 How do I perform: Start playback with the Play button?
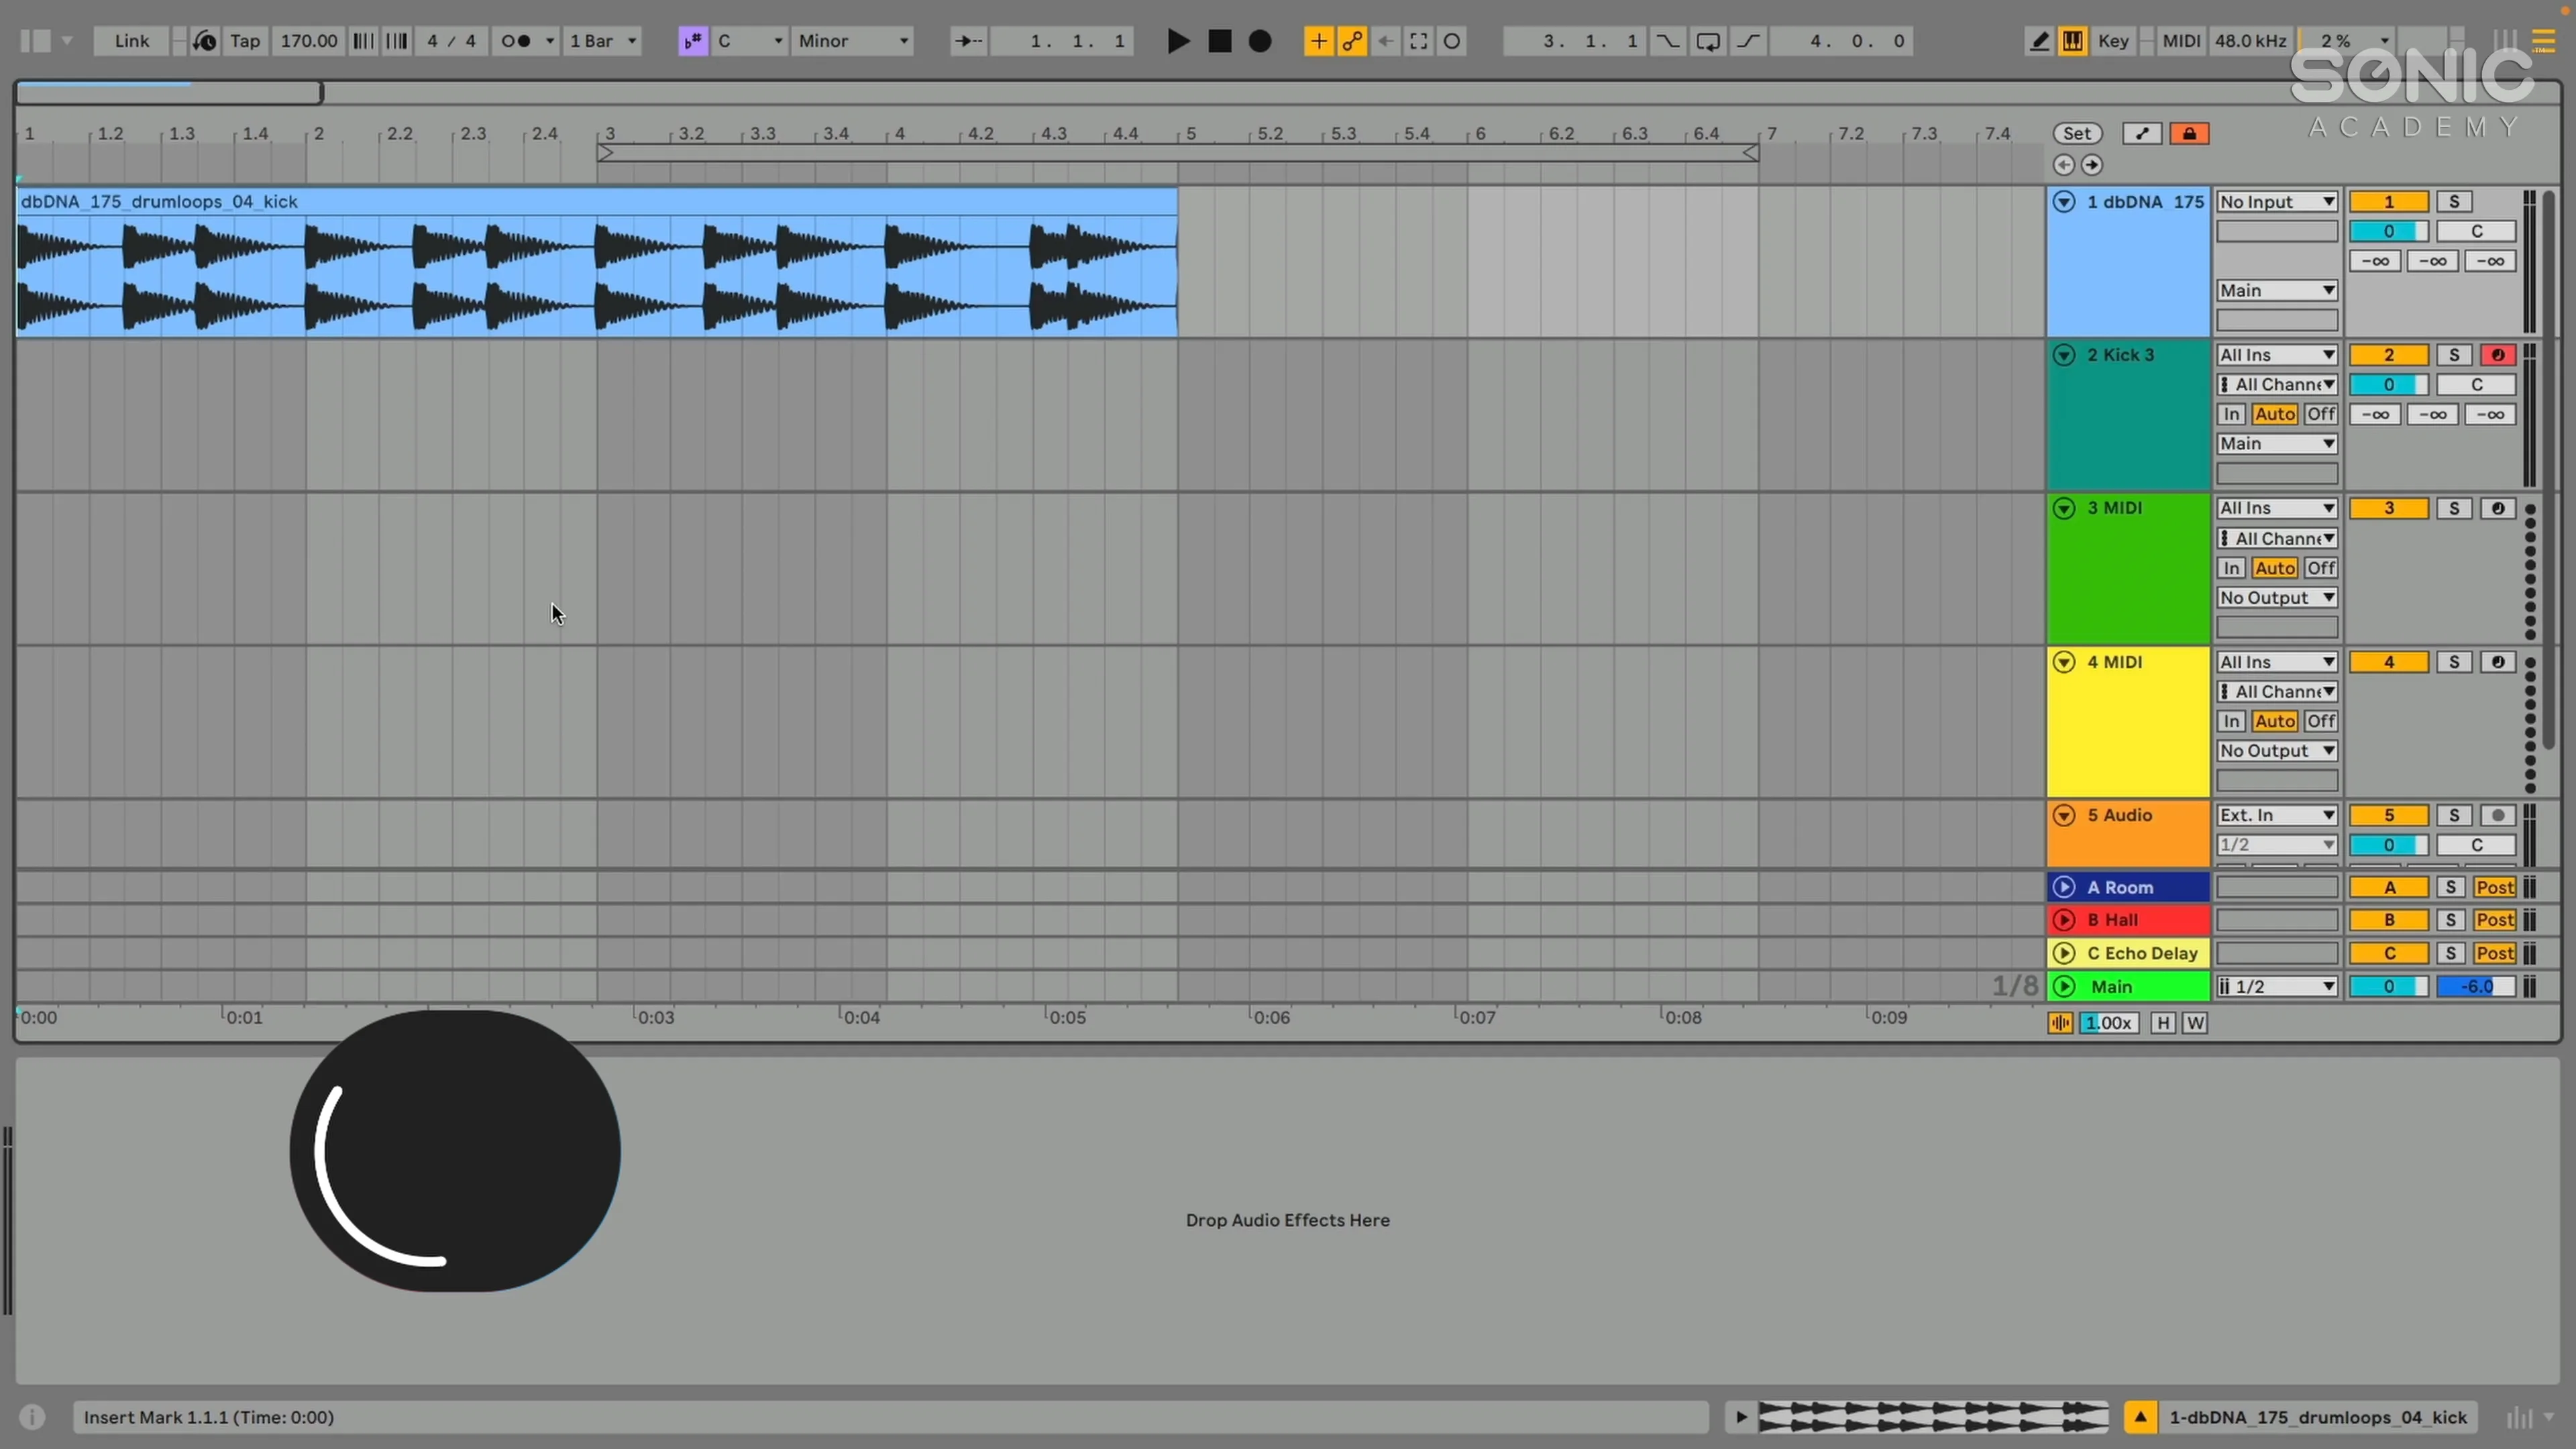pos(1178,41)
